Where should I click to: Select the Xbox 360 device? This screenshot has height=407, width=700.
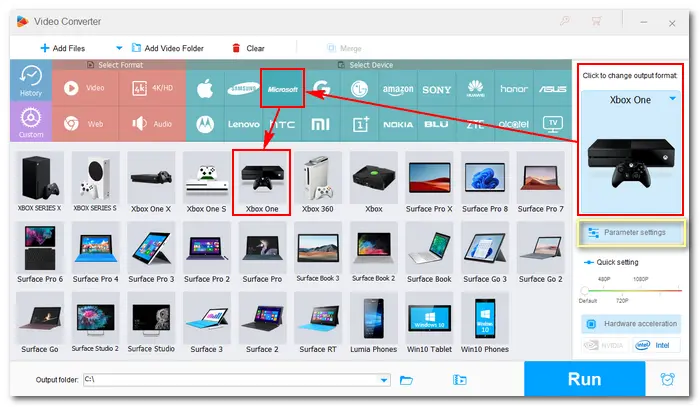[x=317, y=183]
